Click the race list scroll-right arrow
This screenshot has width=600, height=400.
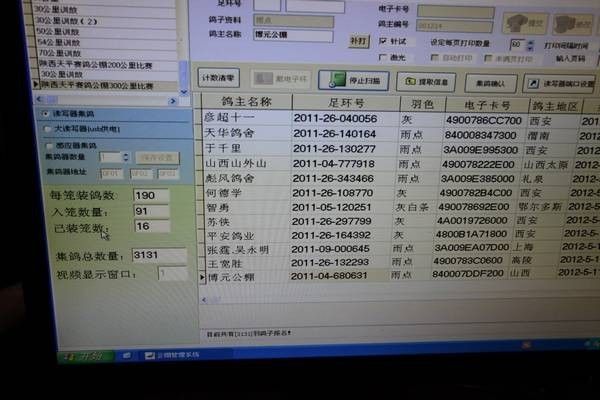pyautogui.click(x=173, y=101)
